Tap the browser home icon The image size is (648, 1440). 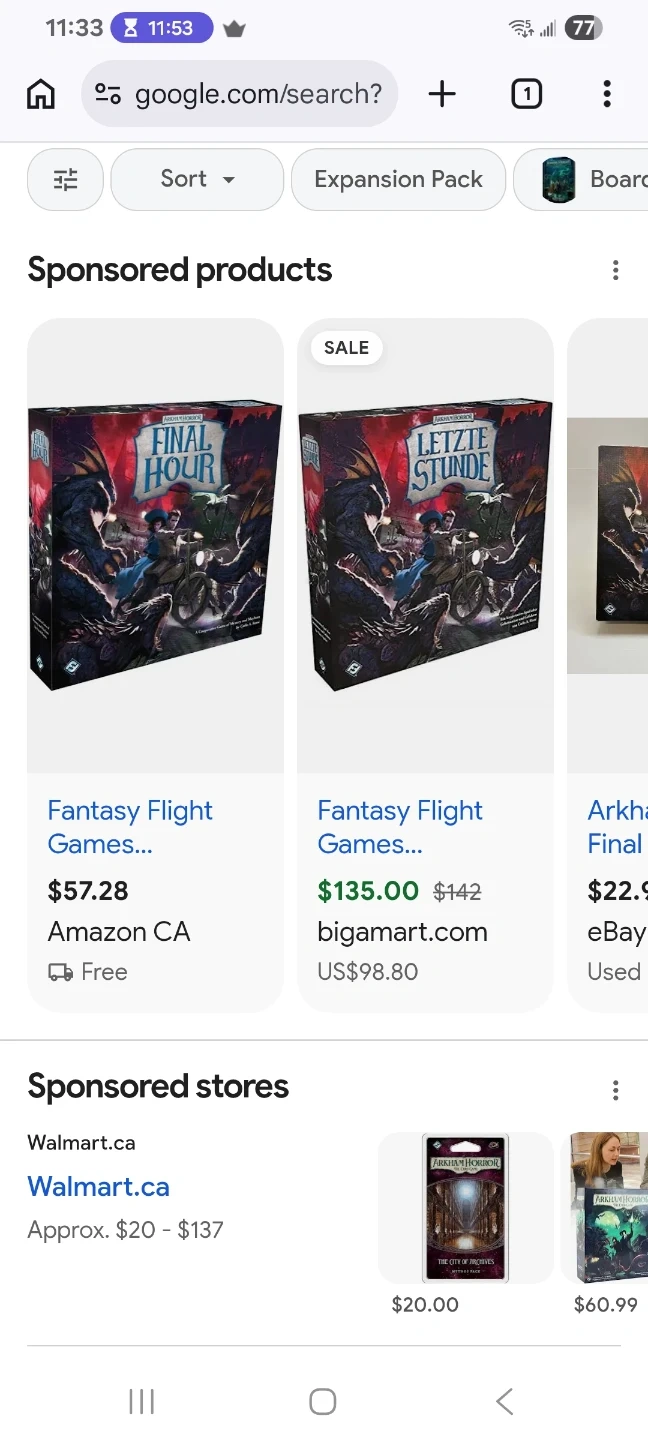41,94
